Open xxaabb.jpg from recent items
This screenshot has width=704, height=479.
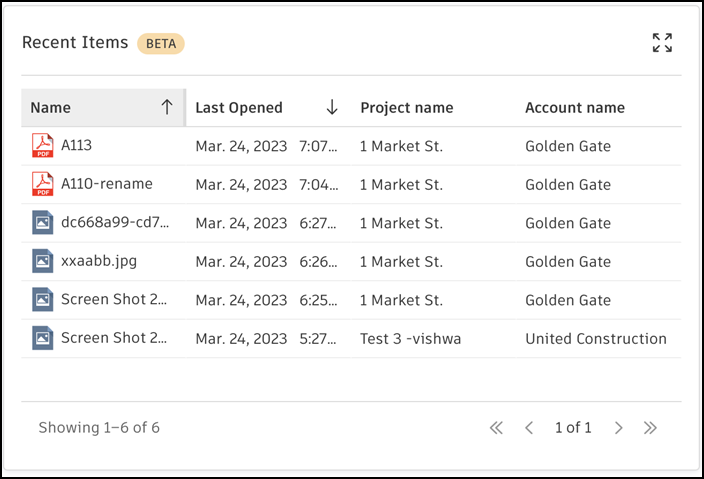(97, 262)
